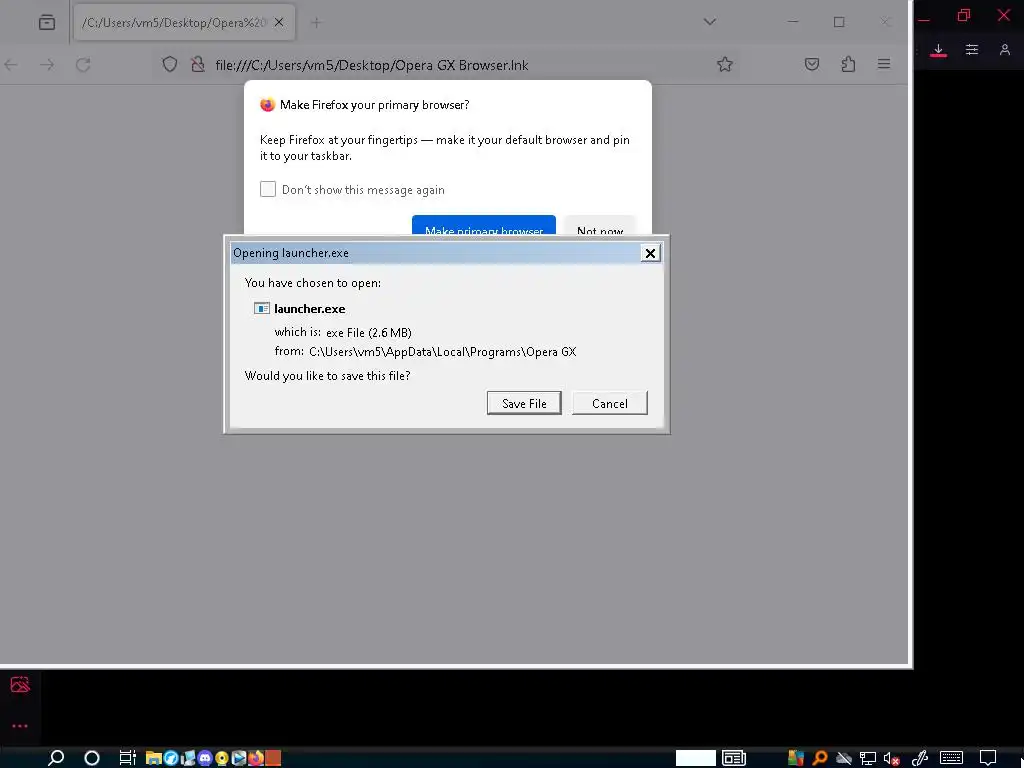
Task: Open Cortana circle on taskbar
Action: coord(92,758)
